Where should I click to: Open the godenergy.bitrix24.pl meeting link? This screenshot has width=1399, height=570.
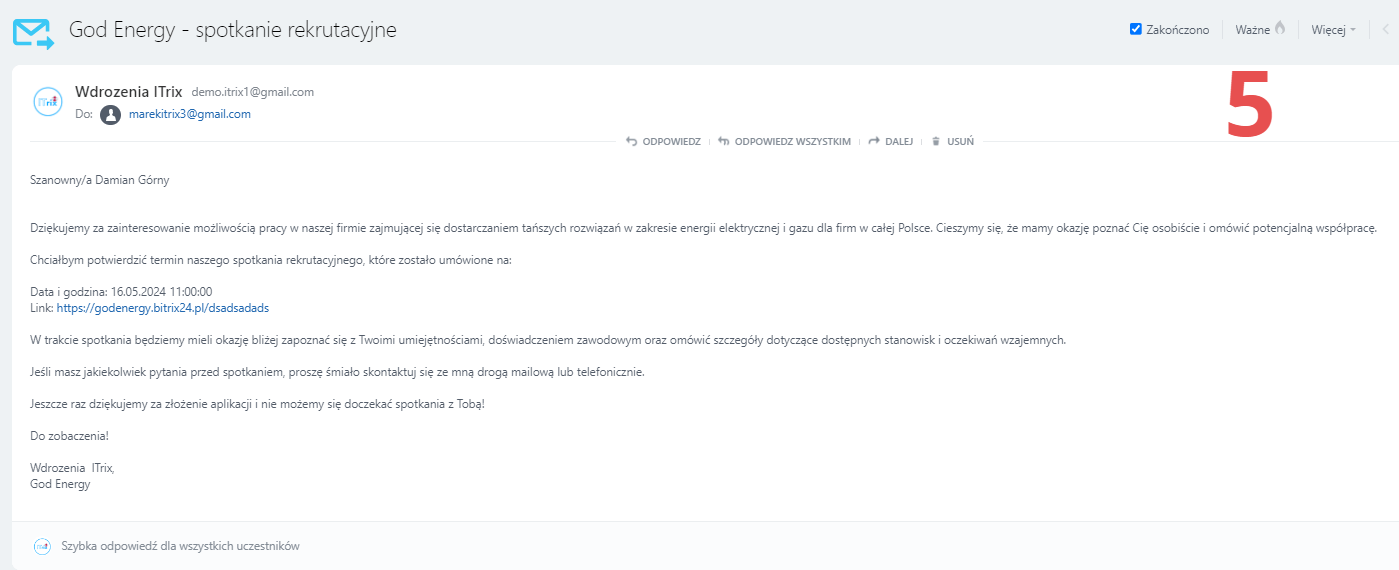pyautogui.click(x=163, y=308)
